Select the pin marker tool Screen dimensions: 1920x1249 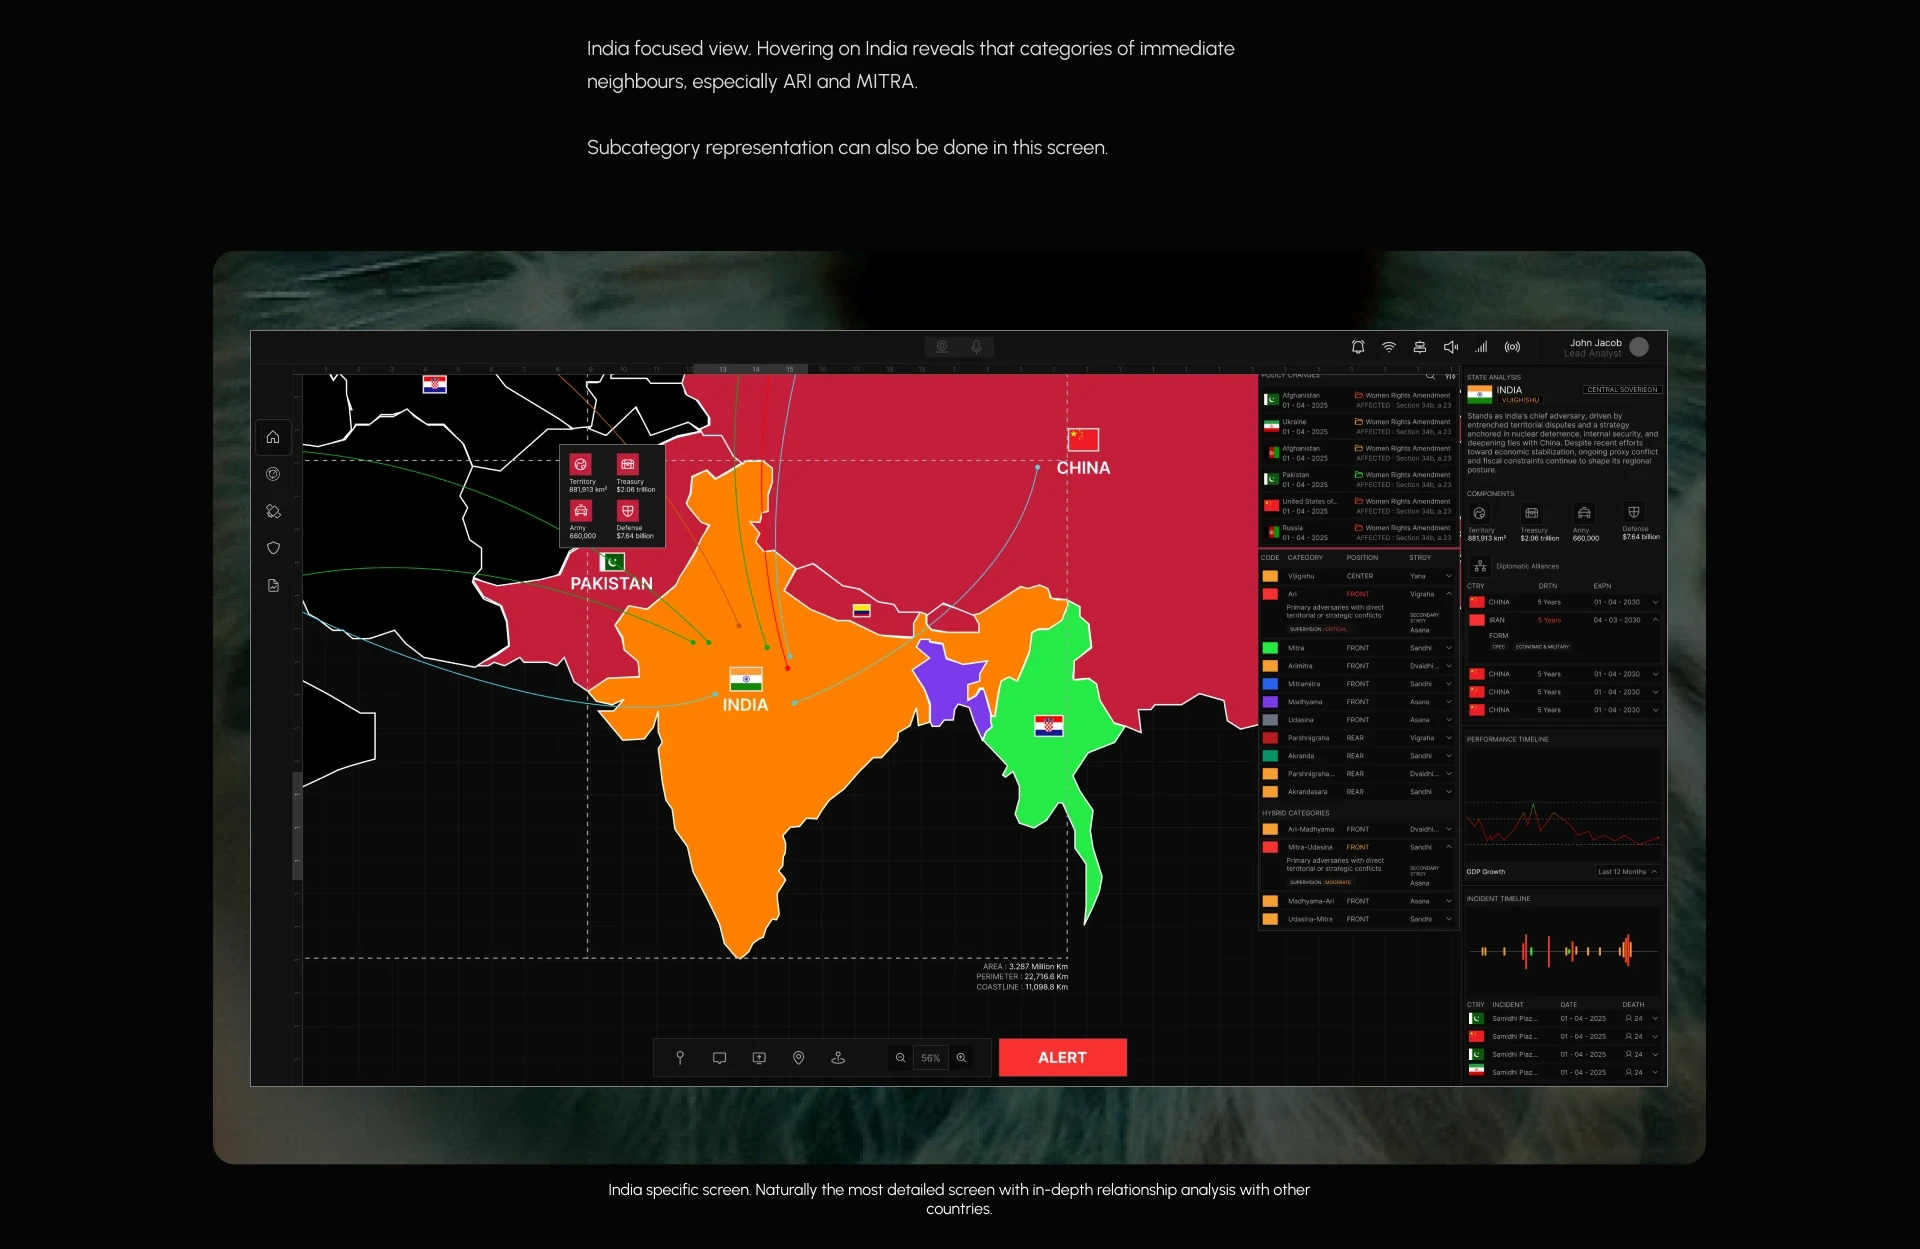point(680,1057)
